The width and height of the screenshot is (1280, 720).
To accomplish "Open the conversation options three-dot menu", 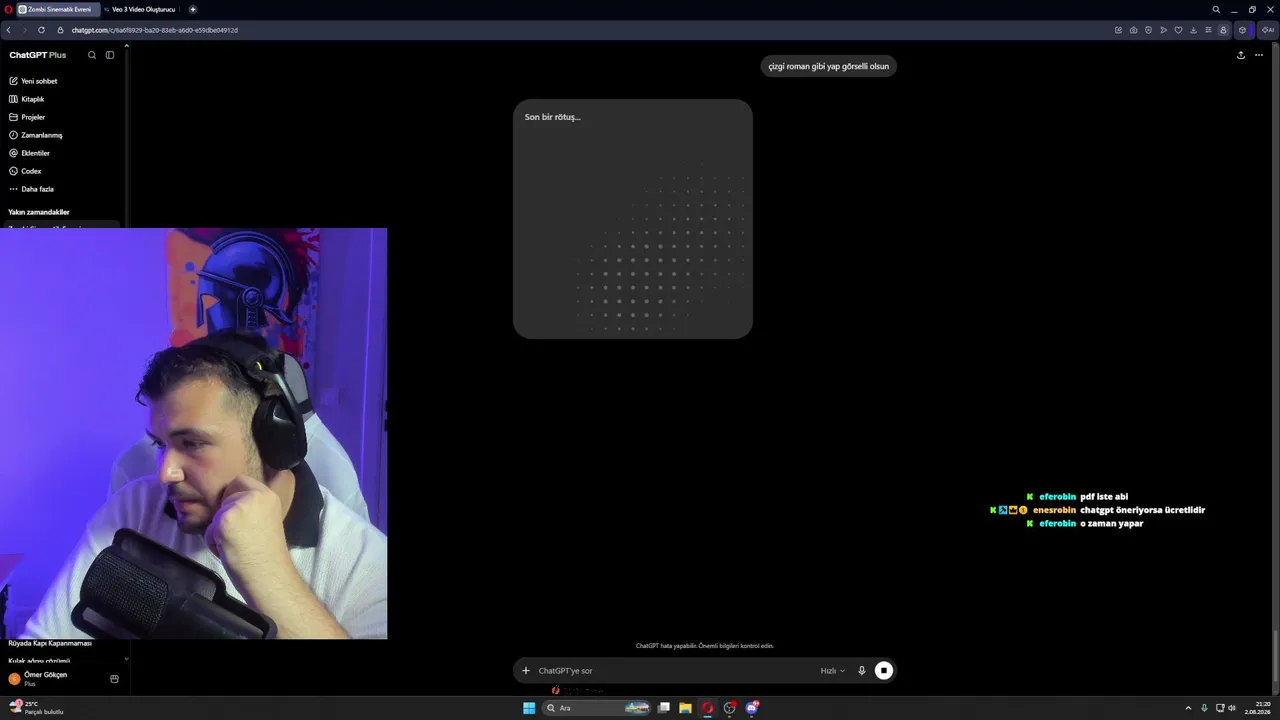I will pos(1259,55).
